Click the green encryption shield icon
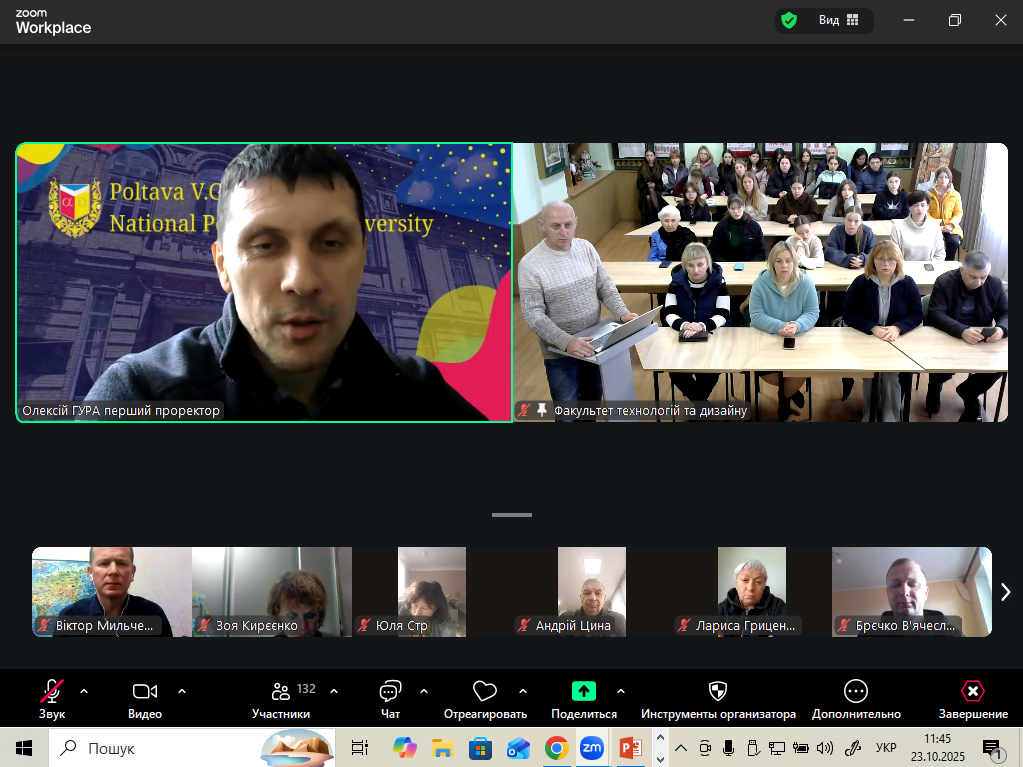The height and width of the screenshot is (767, 1023). pyautogui.click(x=789, y=20)
